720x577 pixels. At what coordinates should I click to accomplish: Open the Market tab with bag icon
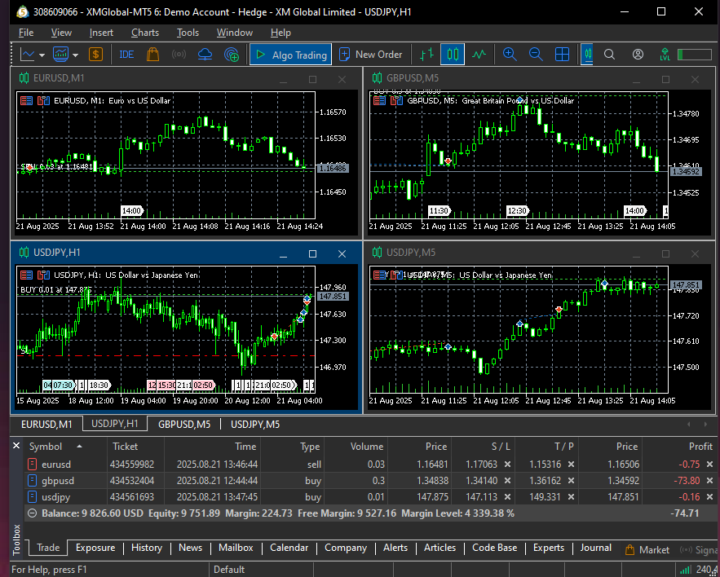pyautogui.click(x=647, y=549)
